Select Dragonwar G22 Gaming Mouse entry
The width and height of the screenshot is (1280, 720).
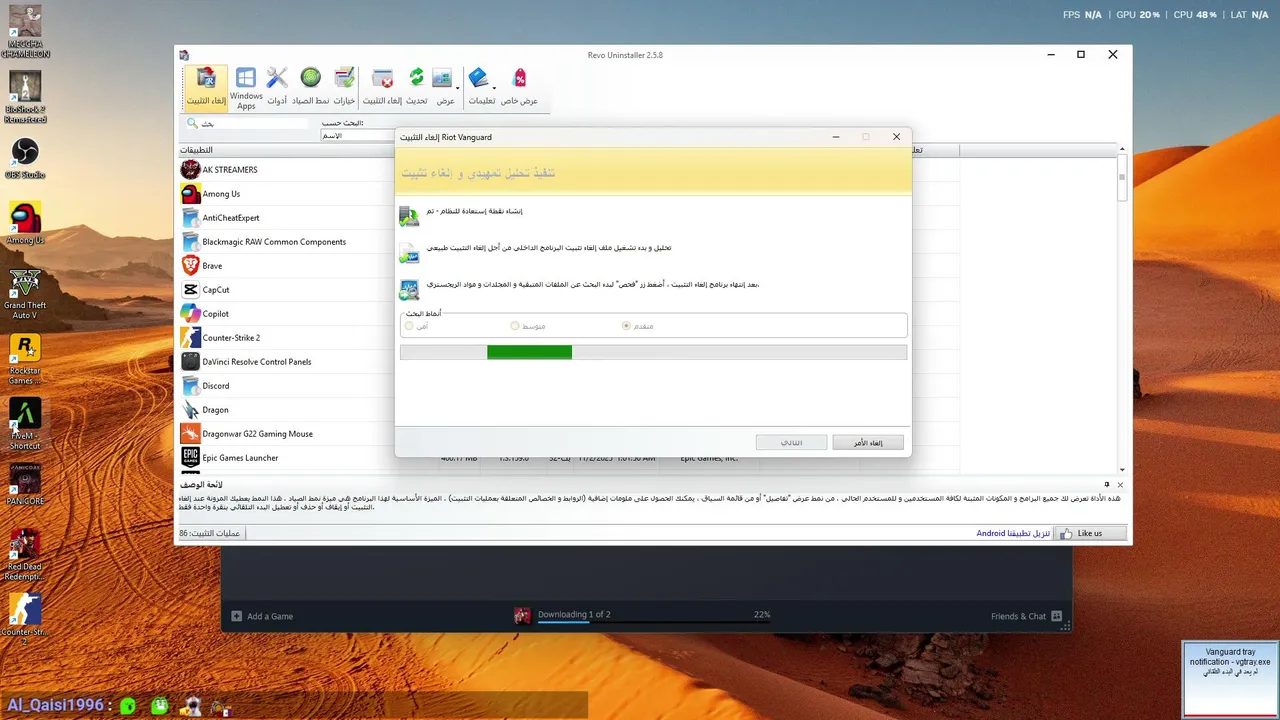click(x=286, y=434)
